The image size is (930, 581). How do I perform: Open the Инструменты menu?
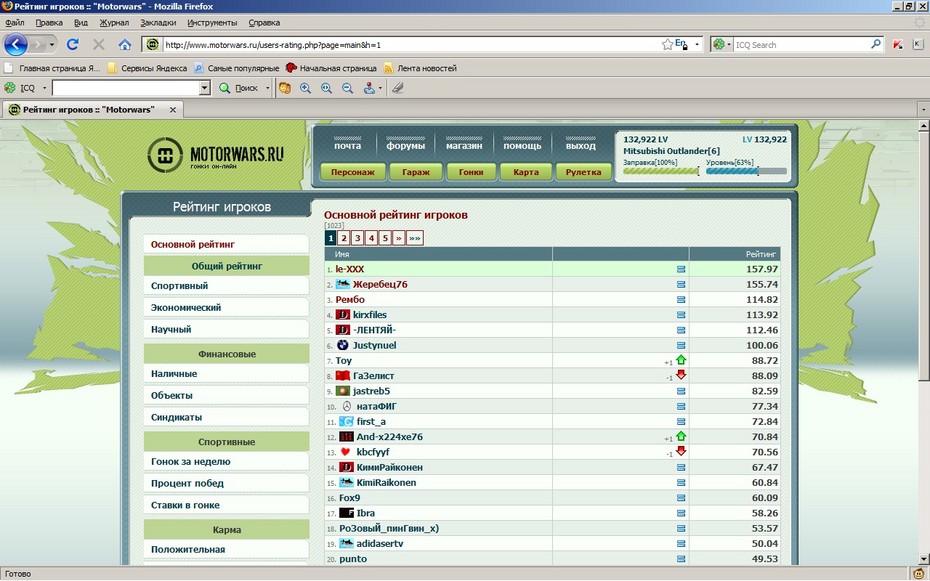212,22
